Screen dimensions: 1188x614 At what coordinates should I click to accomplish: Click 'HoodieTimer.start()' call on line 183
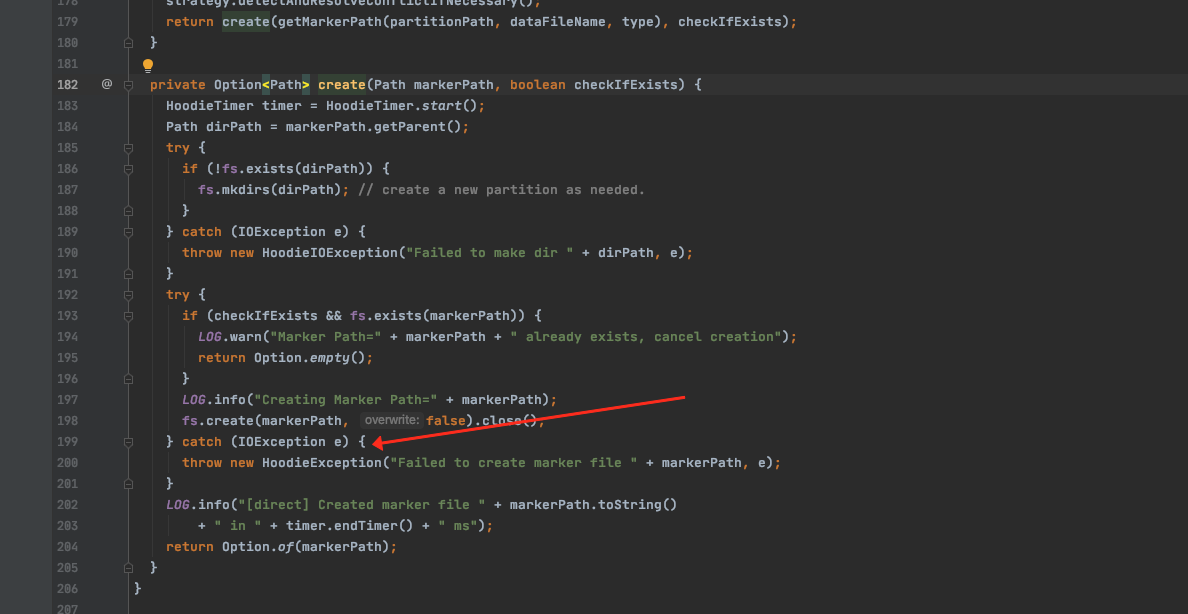click(402, 105)
